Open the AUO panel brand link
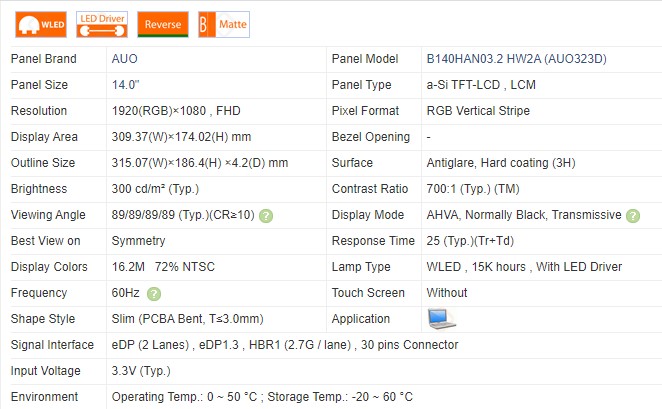Image resolution: width=662 pixels, height=409 pixels. pyautogui.click(x=125, y=59)
